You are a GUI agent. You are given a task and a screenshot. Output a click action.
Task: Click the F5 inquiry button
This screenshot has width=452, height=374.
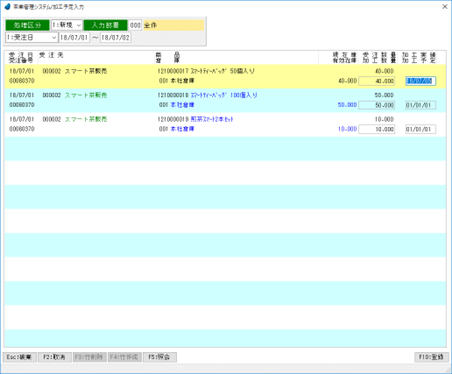point(160,357)
